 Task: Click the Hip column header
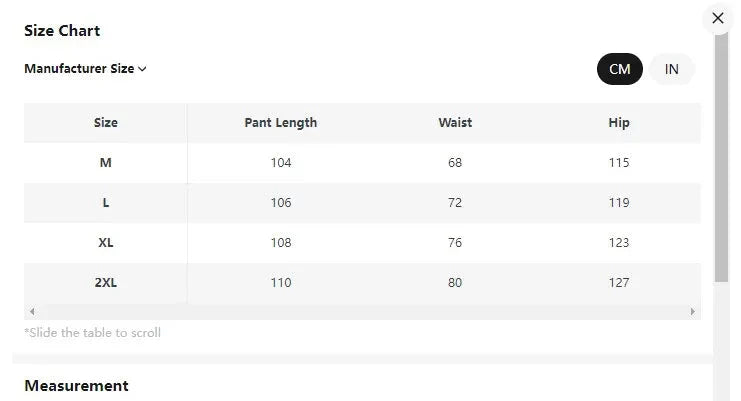[x=619, y=123]
